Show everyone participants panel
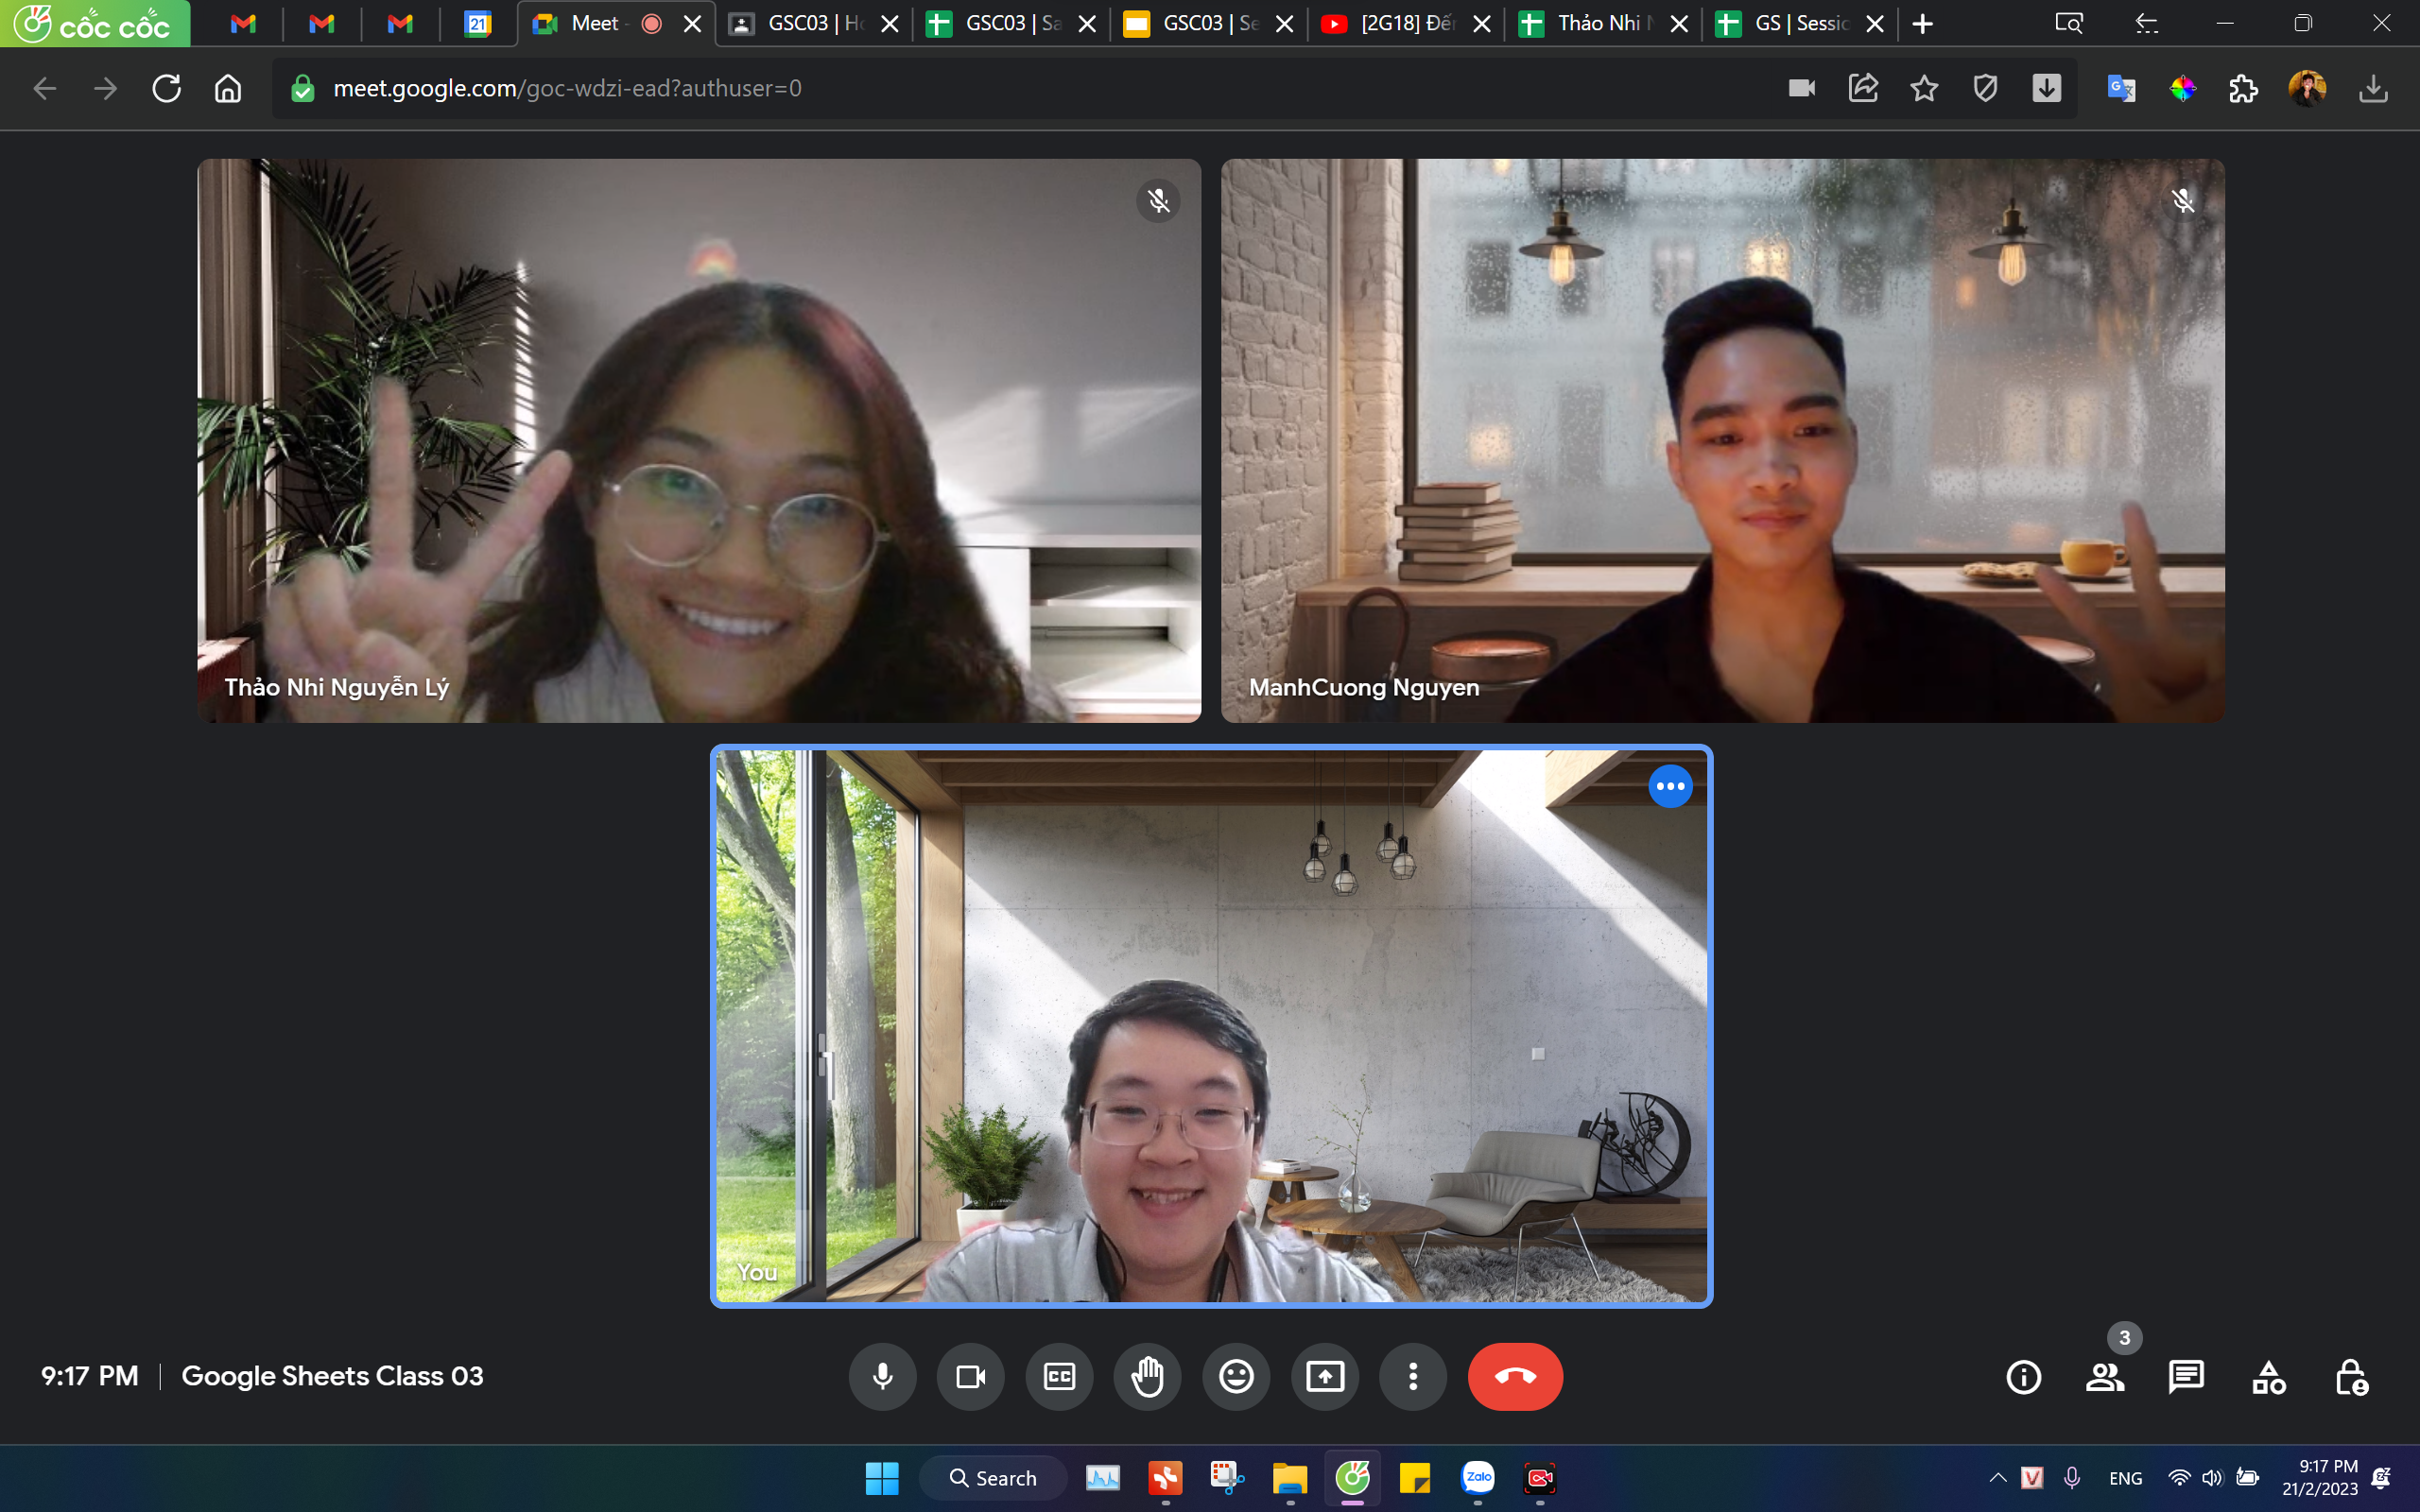The width and height of the screenshot is (2420, 1512). point(2105,1377)
